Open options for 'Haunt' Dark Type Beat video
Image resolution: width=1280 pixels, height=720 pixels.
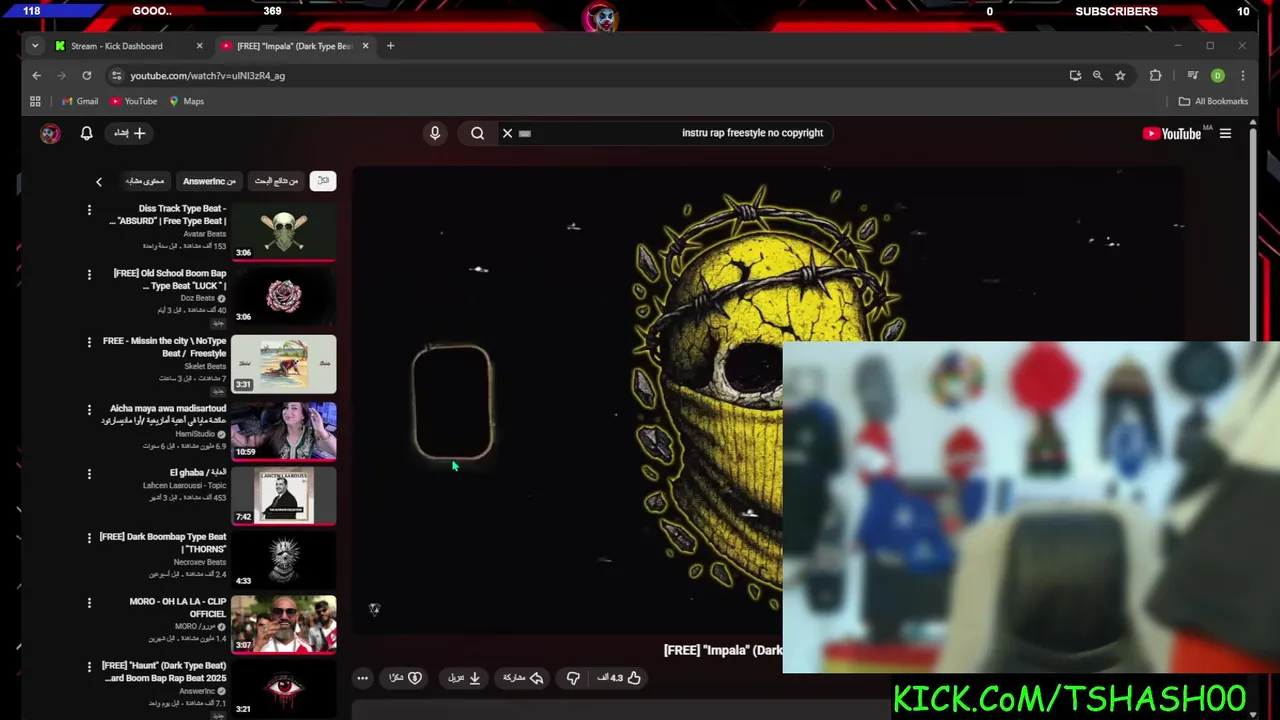pos(89,666)
